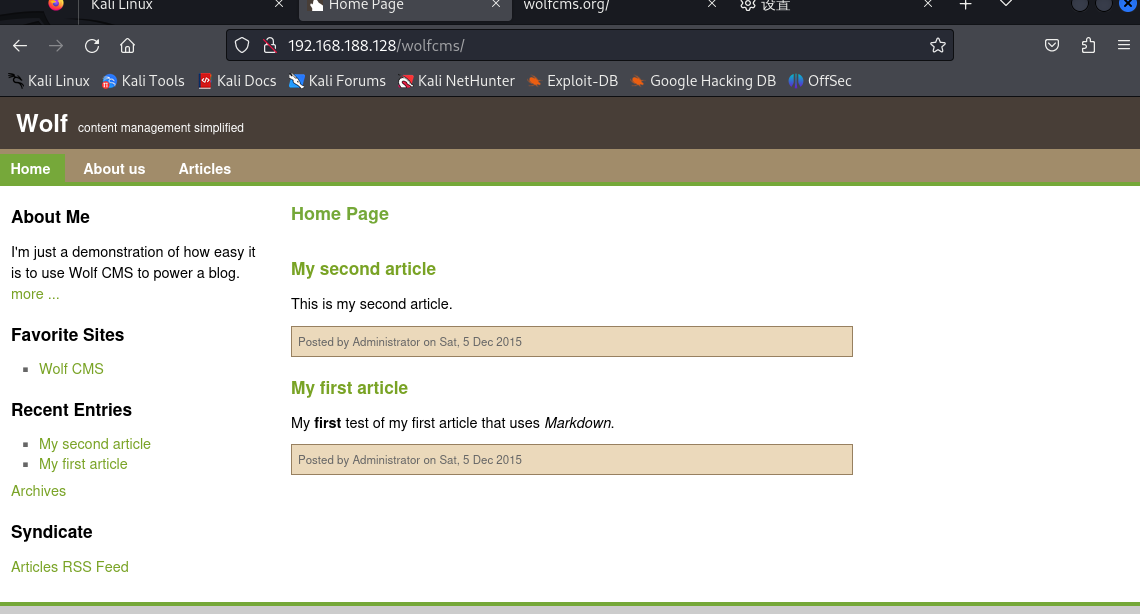Open a new browser tab with plus

coord(966,5)
